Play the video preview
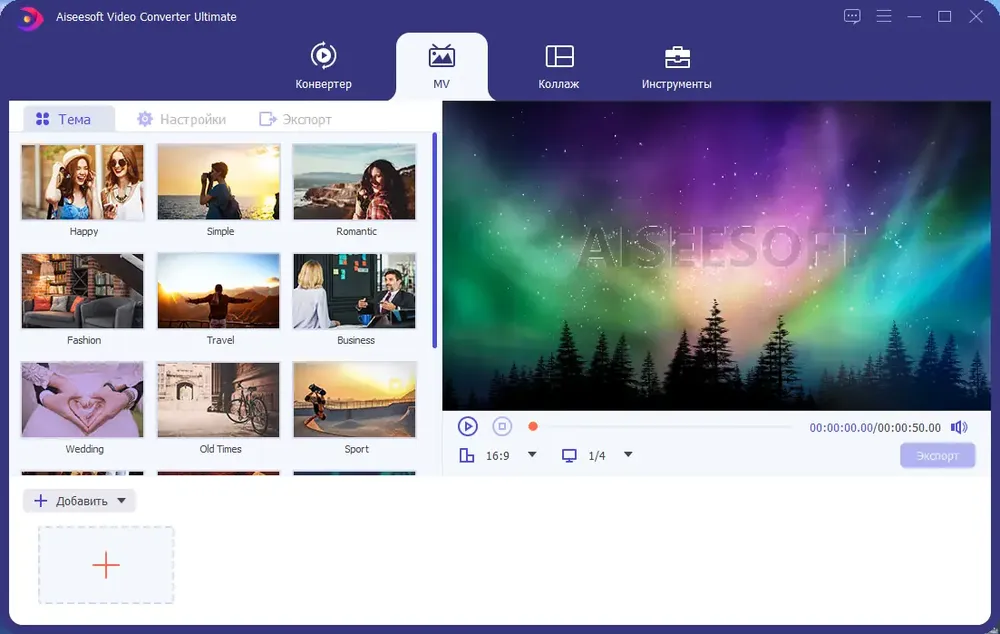Screen dimensions: 1000x634 (468, 427)
